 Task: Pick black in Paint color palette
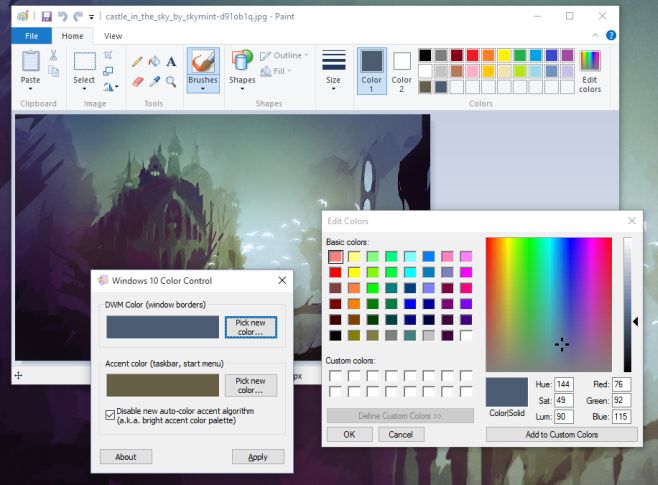tap(425, 55)
